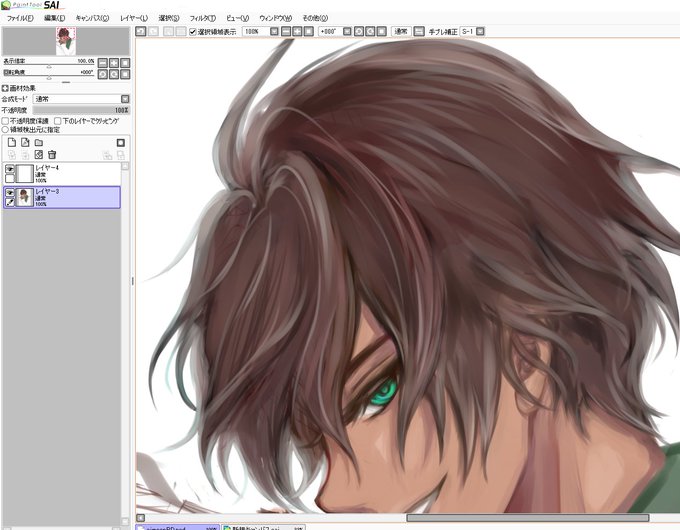
Task: Zoom out using navigator minus button
Action: pos(103,63)
